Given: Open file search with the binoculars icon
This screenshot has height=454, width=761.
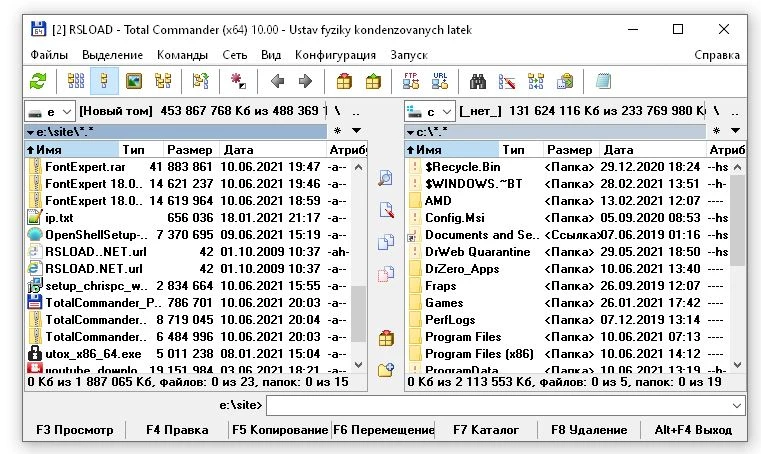Looking at the screenshot, I should pos(478,81).
